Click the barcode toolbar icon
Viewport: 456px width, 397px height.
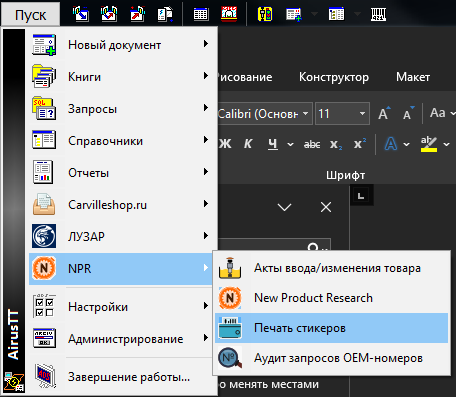pos(378,14)
